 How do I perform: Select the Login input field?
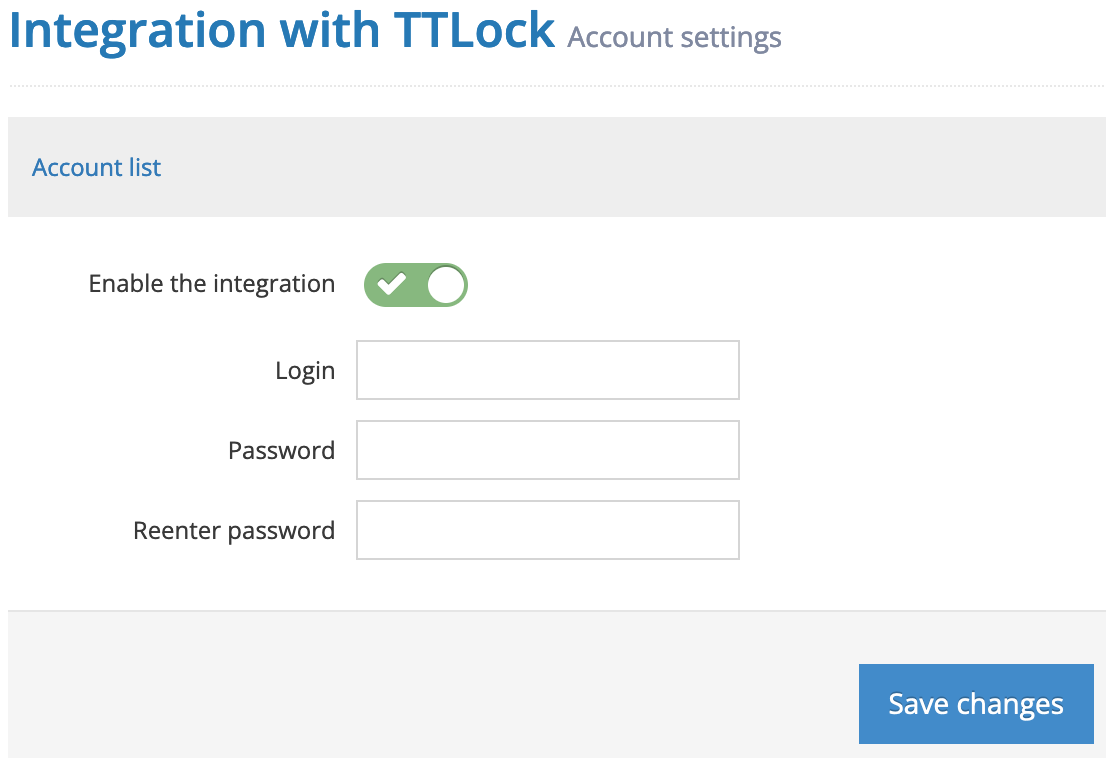pyautogui.click(x=547, y=370)
